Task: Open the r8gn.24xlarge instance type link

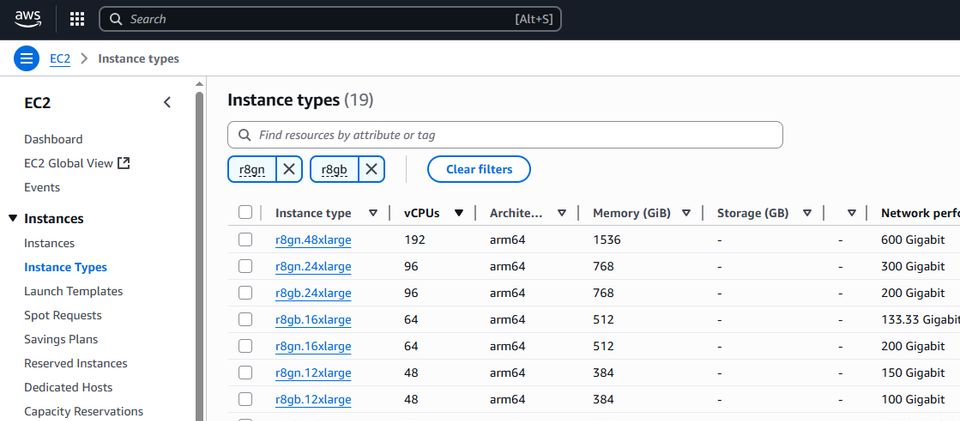Action: pyautogui.click(x=313, y=266)
